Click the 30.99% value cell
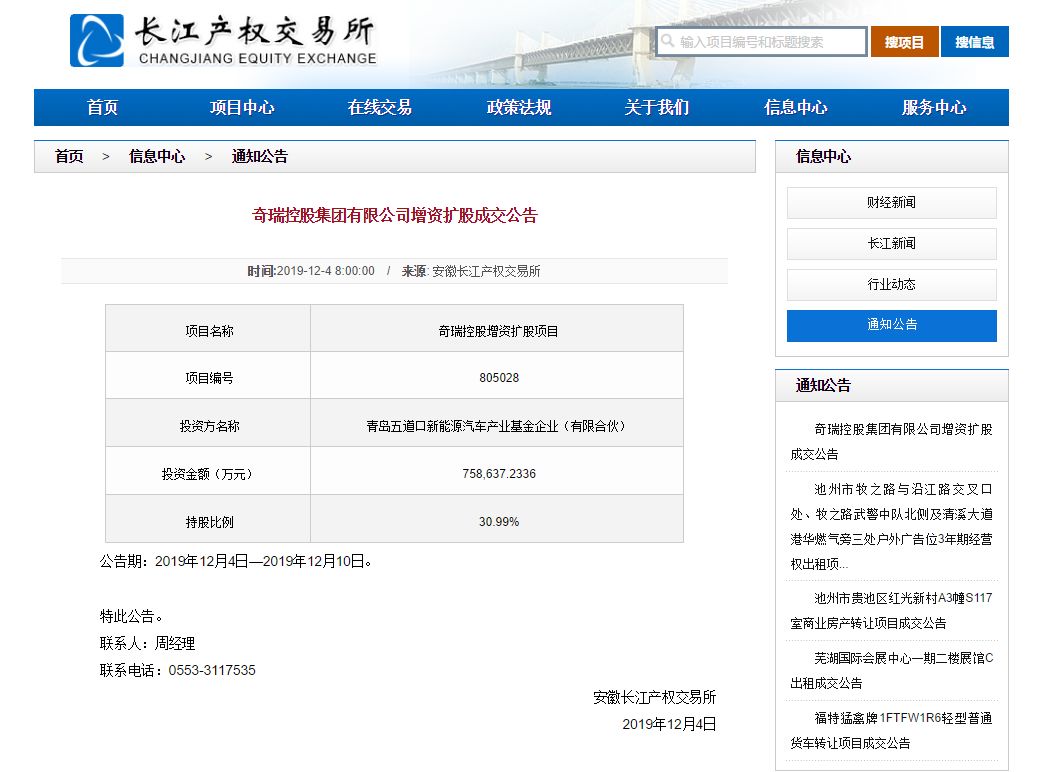1059x772 pixels. click(497, 521)
